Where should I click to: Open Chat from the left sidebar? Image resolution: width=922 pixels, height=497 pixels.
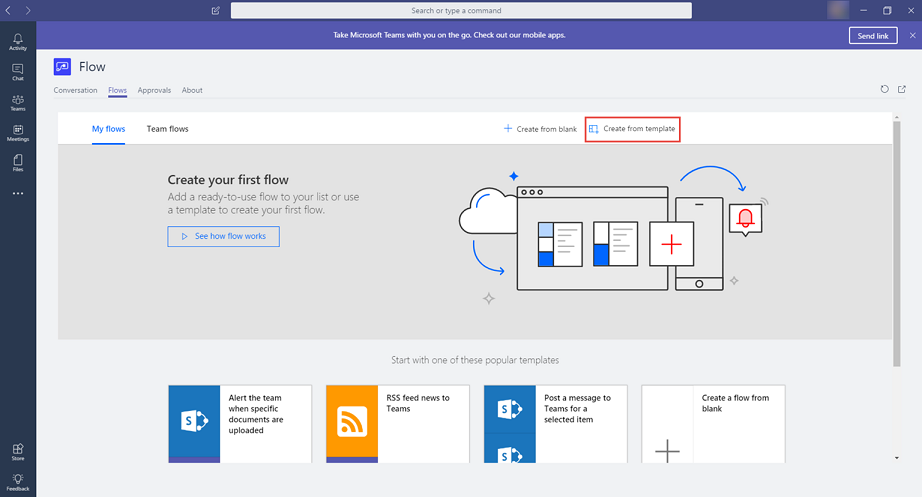(x=18, y=72)
